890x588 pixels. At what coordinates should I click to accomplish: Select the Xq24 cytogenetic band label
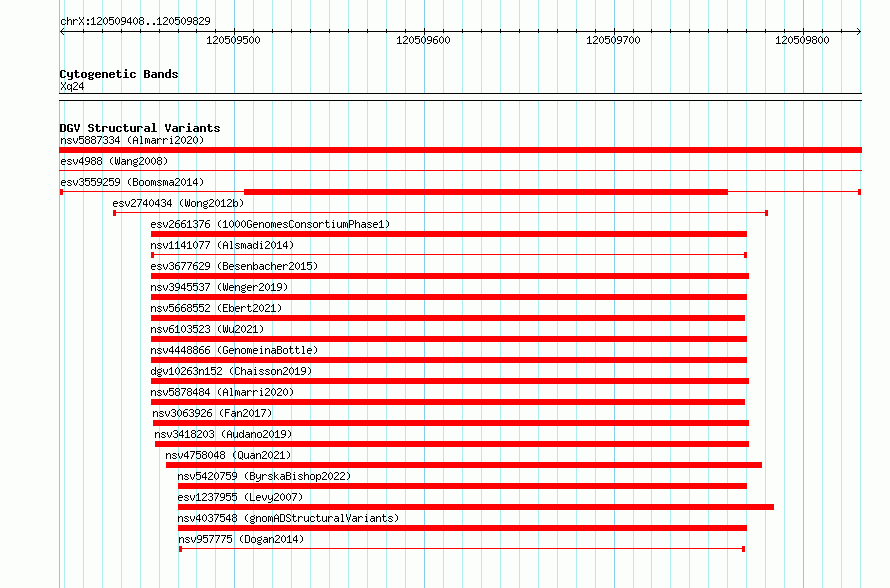72,86
